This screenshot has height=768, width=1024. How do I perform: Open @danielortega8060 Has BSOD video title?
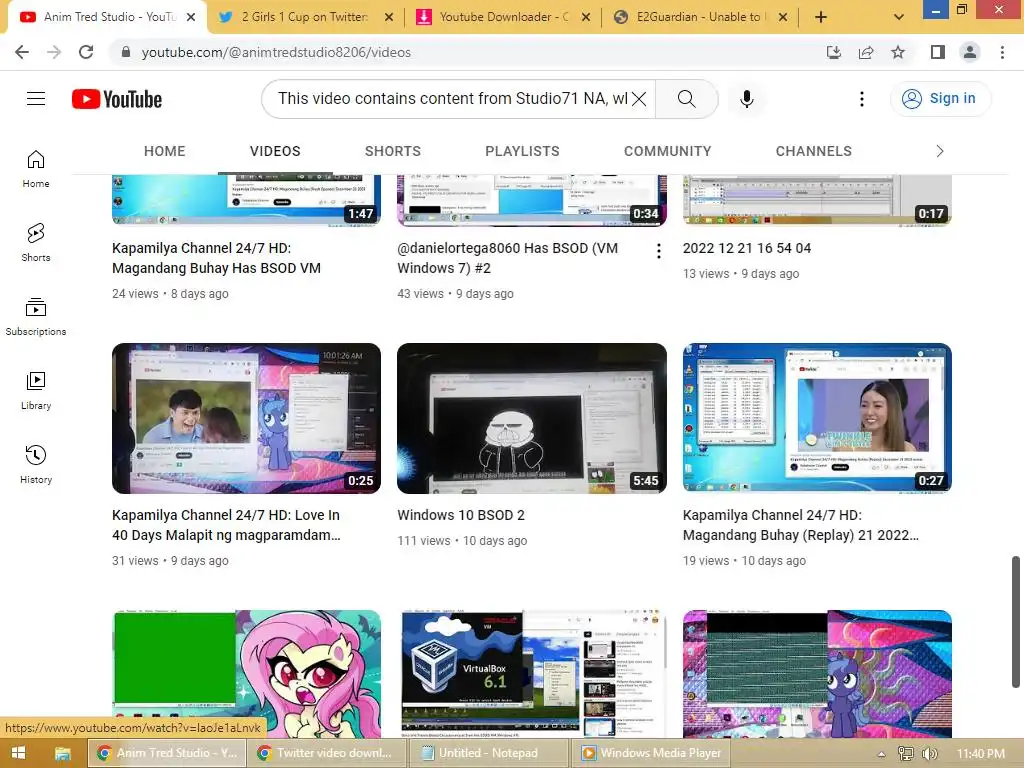(507, 258)
